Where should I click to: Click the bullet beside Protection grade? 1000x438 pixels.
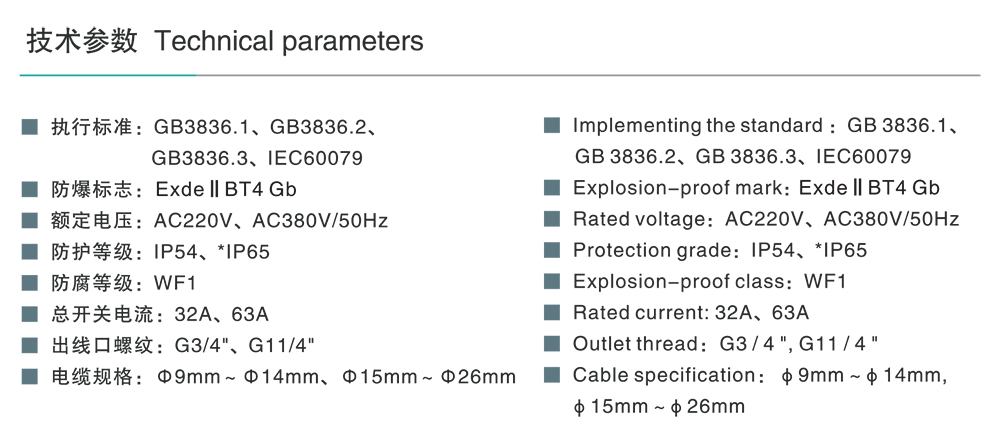551,250
